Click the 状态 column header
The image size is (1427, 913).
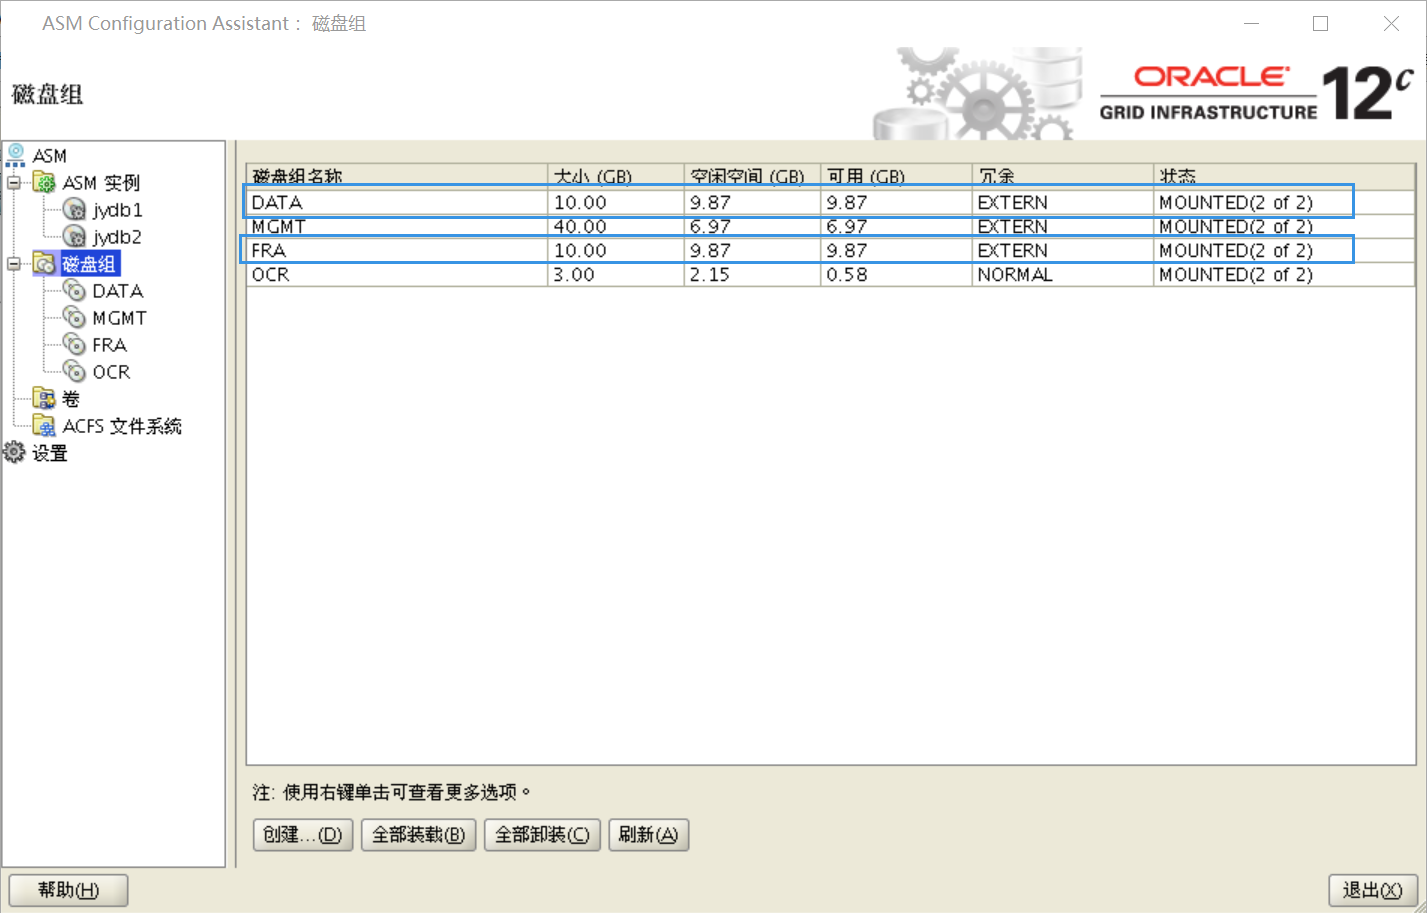tap(1284, 176)
